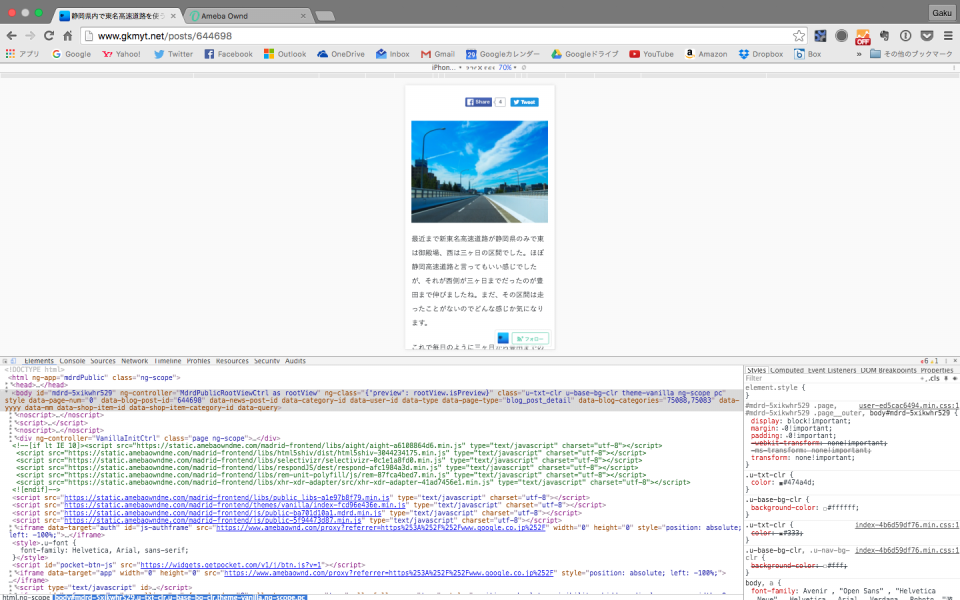
Task: Click the address bar URL field
Action: [444, 36]
